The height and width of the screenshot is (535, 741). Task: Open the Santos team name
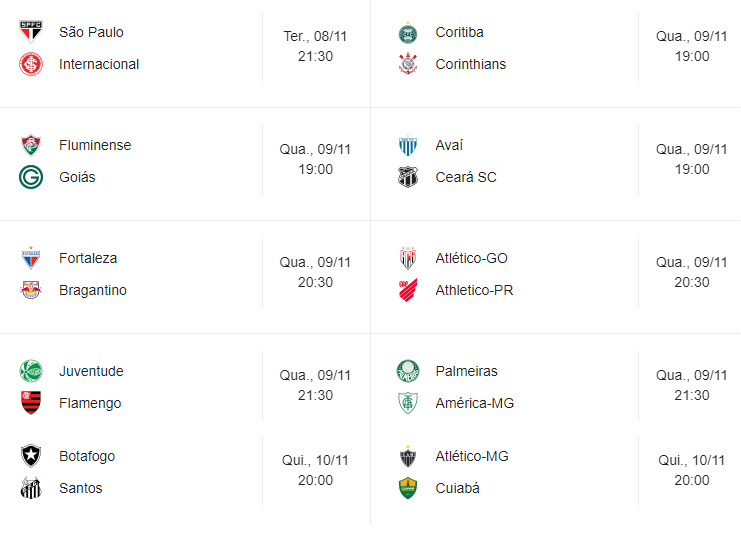click(x=80, y=488)
